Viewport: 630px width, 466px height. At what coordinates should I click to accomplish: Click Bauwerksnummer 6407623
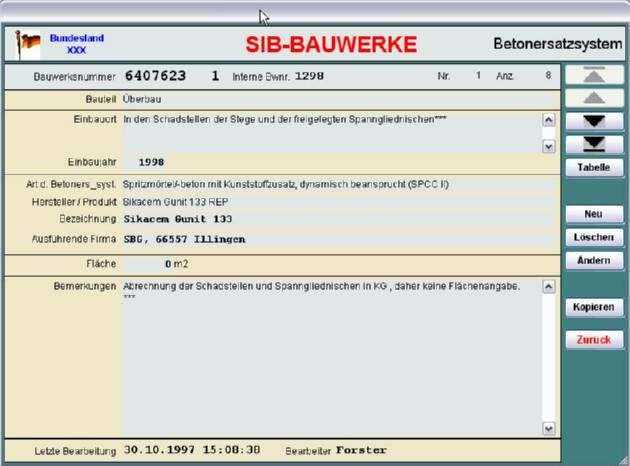pos(155,76)
